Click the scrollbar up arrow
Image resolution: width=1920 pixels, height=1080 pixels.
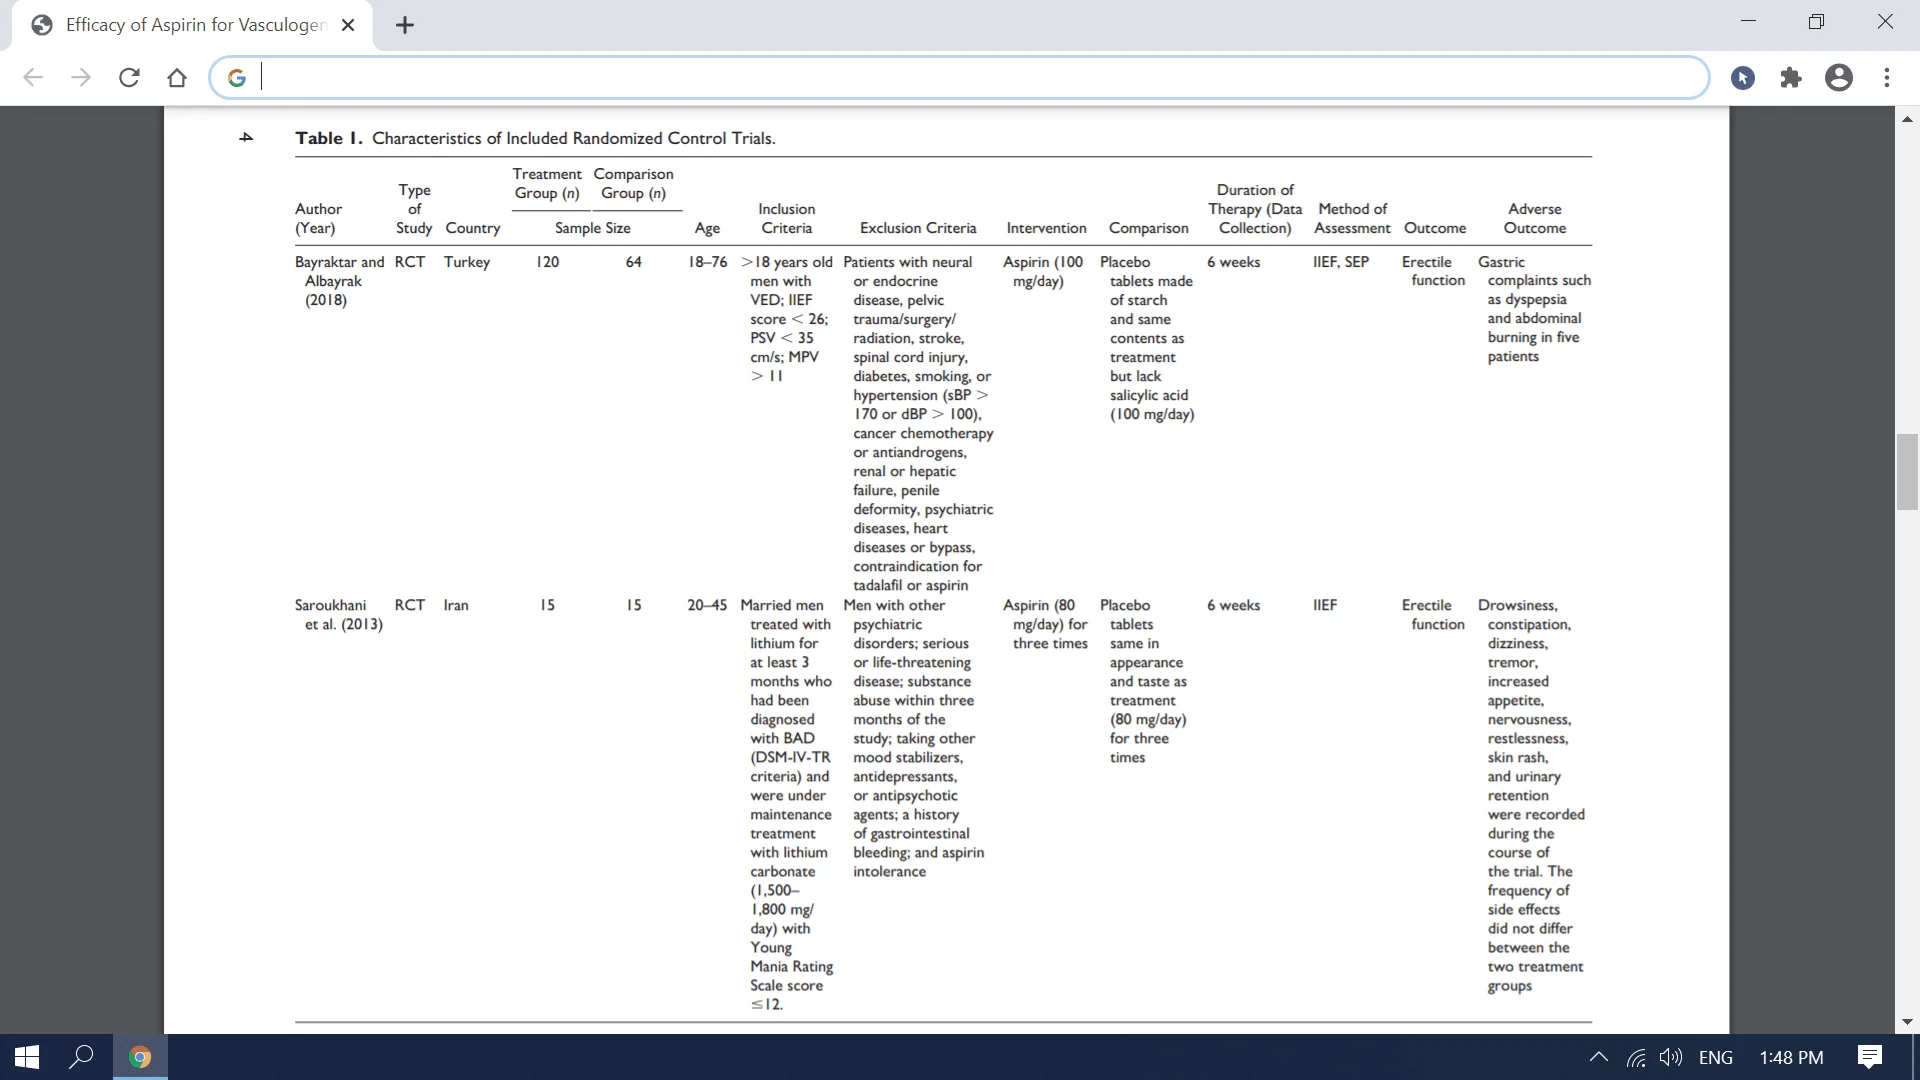click(x=1908, y=118)
